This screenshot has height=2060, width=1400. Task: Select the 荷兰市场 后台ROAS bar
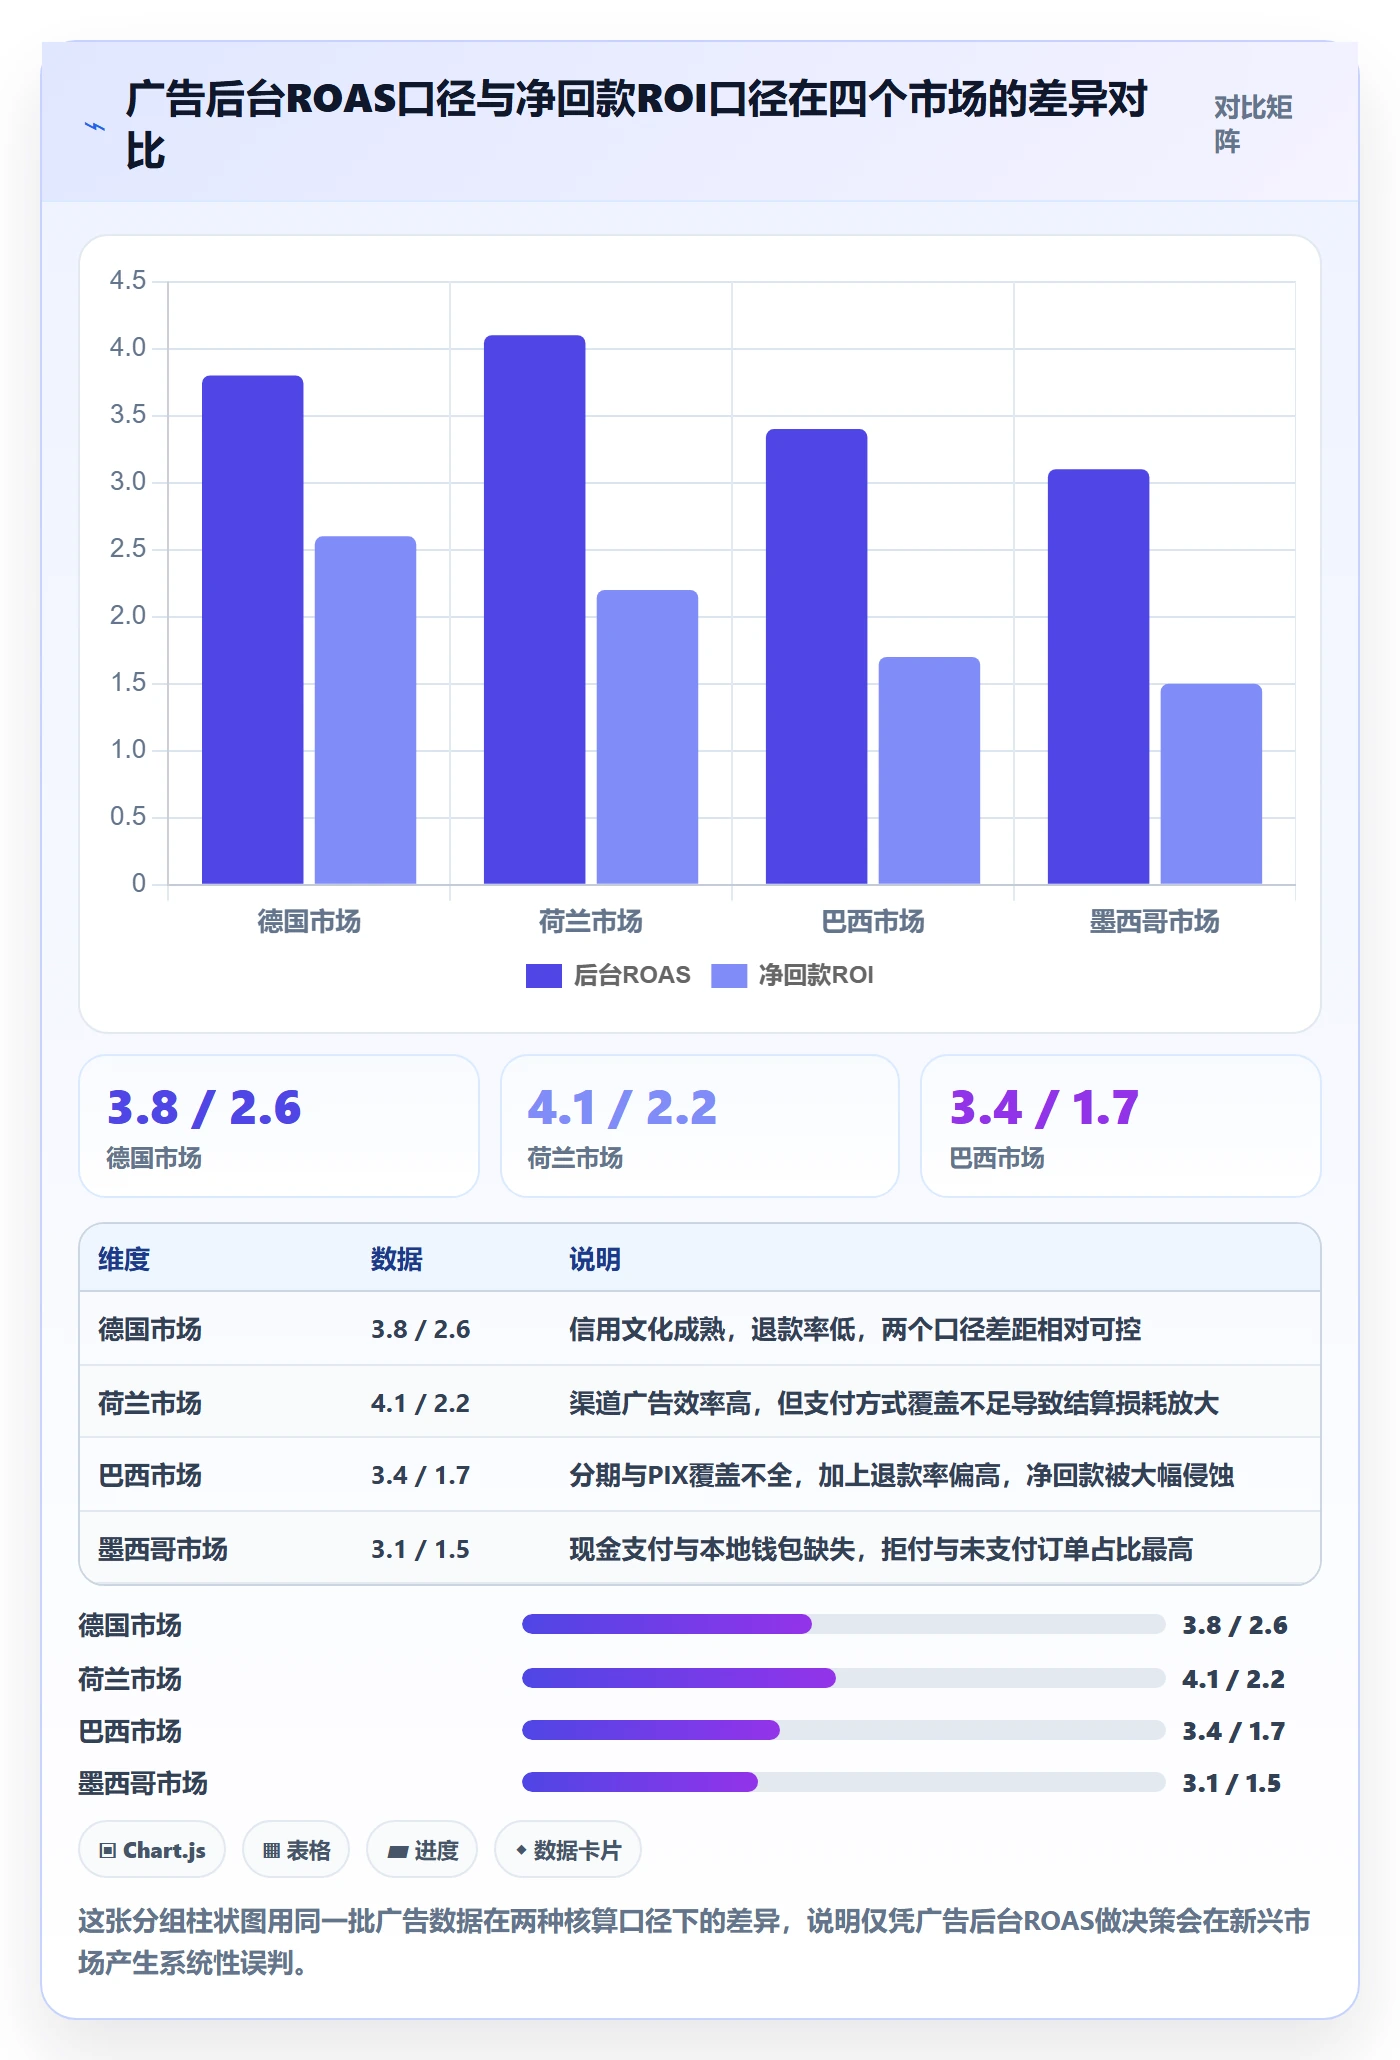(x=535, y=610)
